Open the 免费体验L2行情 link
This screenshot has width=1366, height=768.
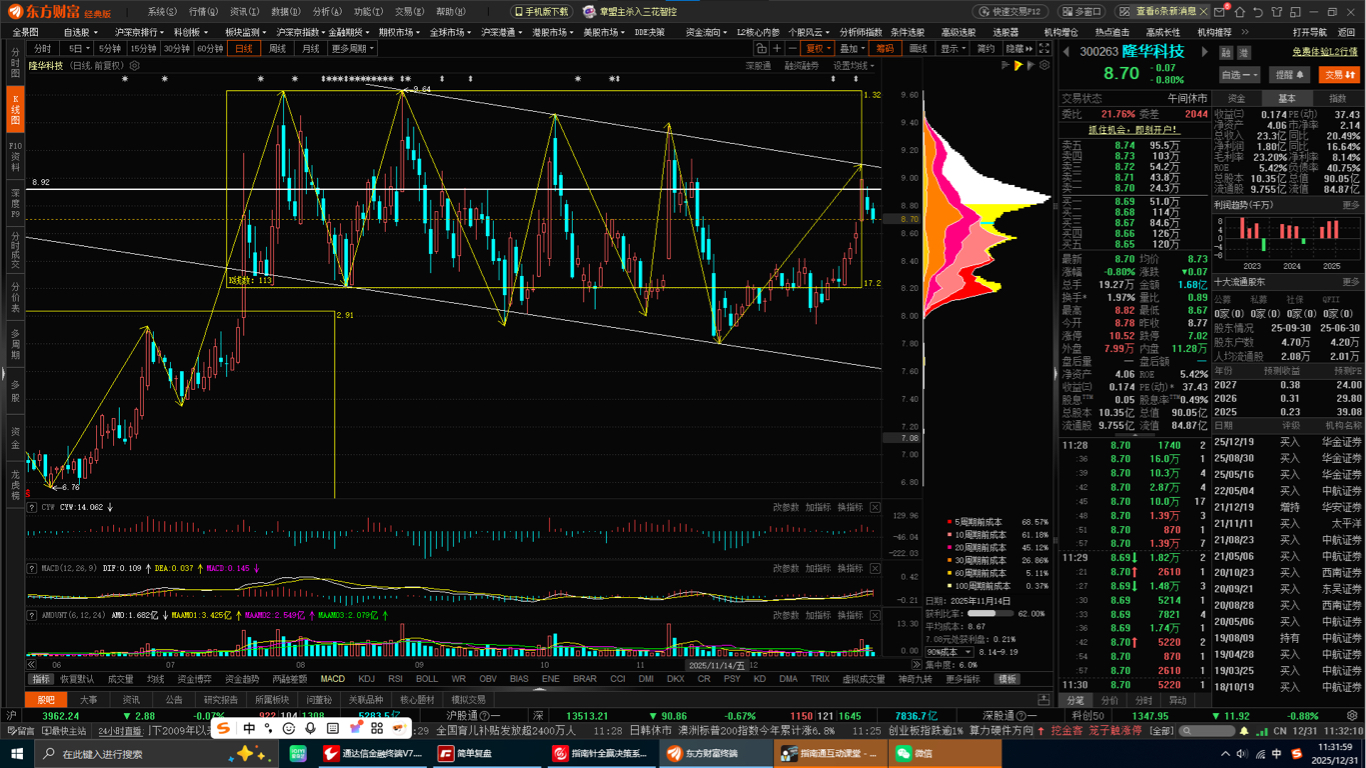pyautogui.click(x=1325, y=51)
